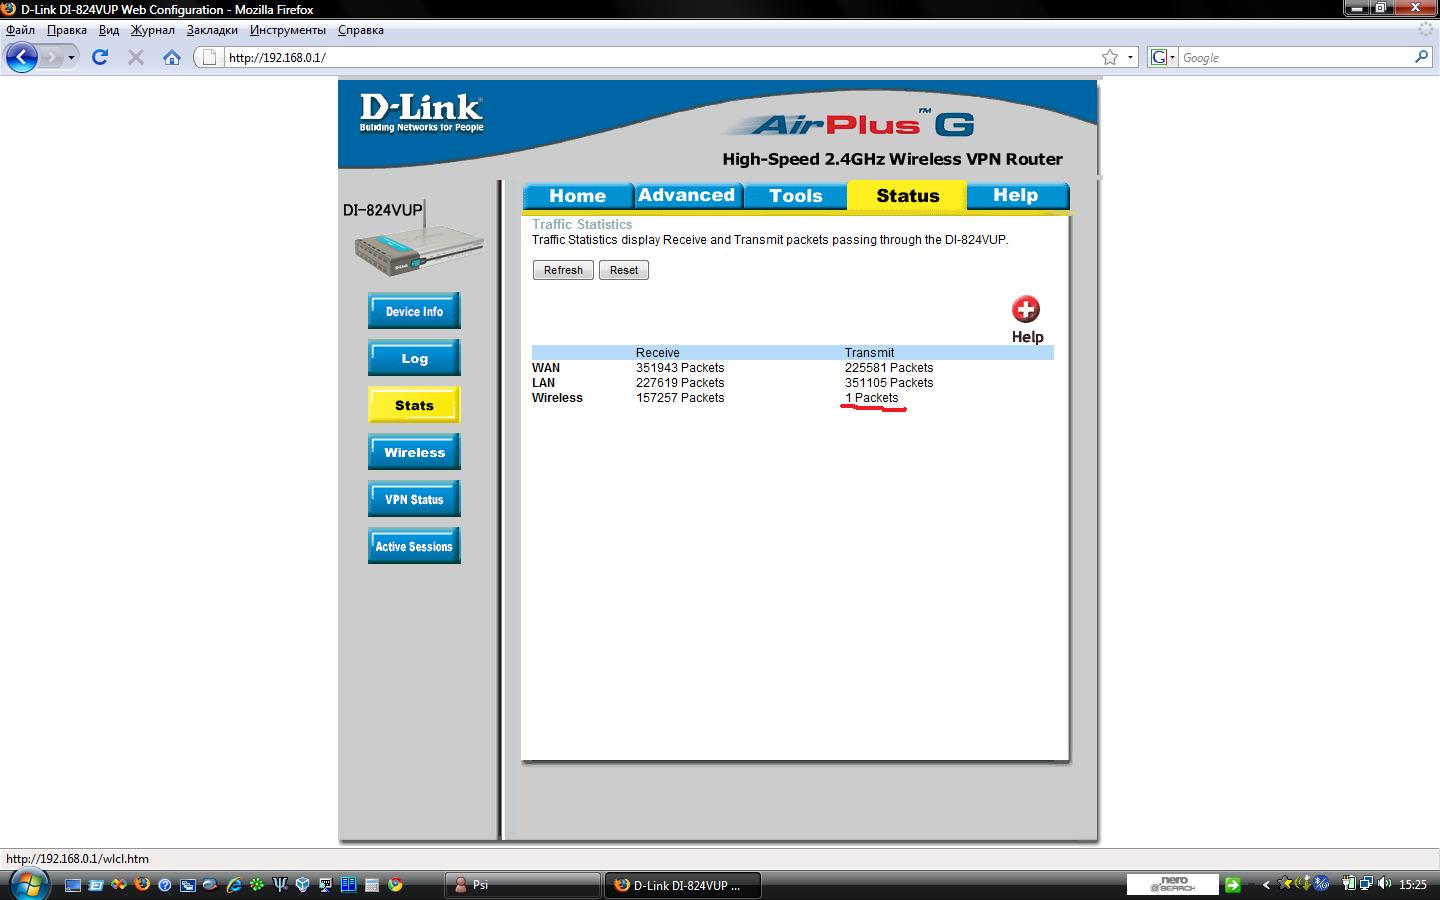Click the Bluetooth tray icon

1321,884
